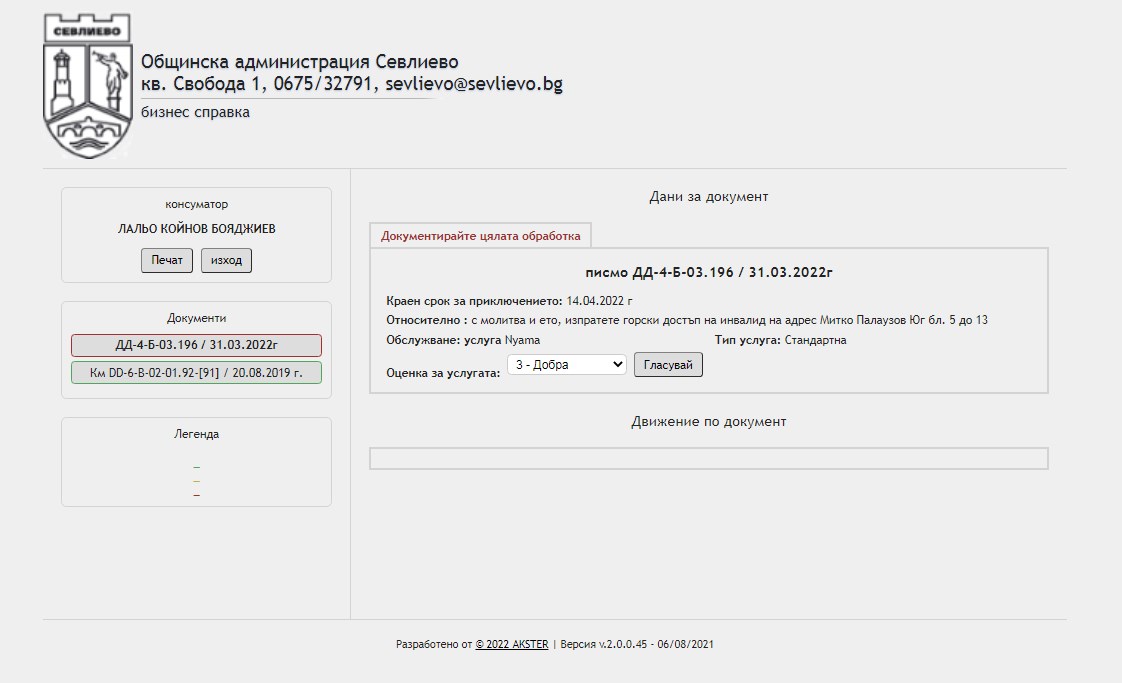Image resolution: width=1122 pixels, height=683 pixels.
Task: Click the письмо ДД-4-Б-03.196 document heading
Action: (x=708, y=272)
